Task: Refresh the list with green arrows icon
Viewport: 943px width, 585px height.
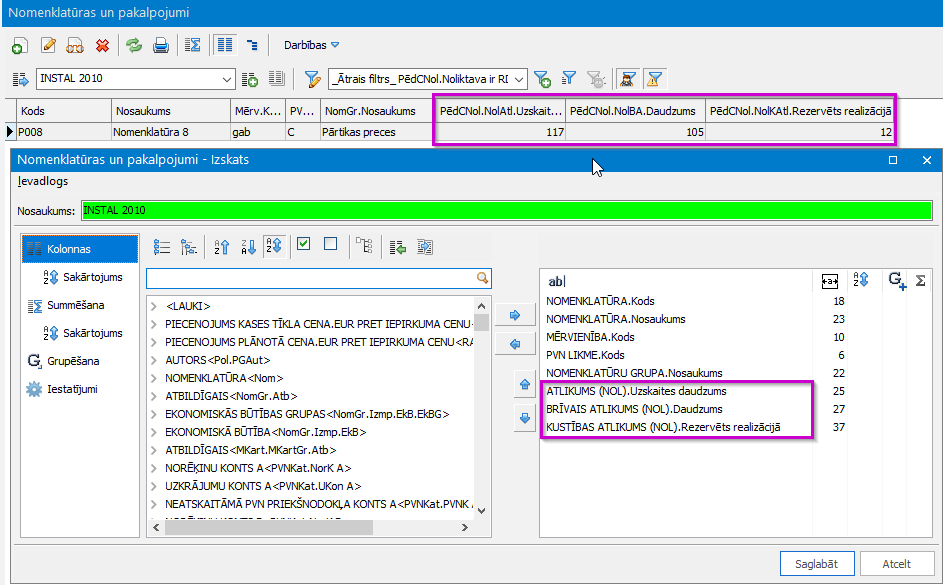Action: pos(134,45)
